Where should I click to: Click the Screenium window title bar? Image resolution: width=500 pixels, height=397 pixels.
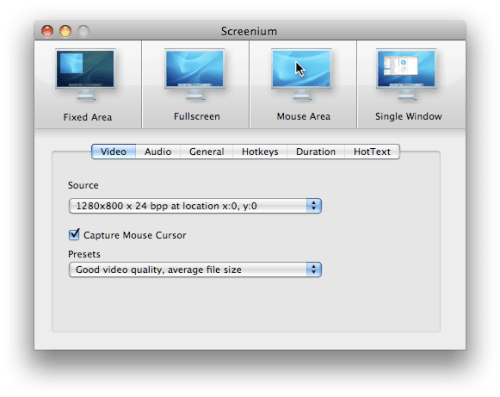249,31
